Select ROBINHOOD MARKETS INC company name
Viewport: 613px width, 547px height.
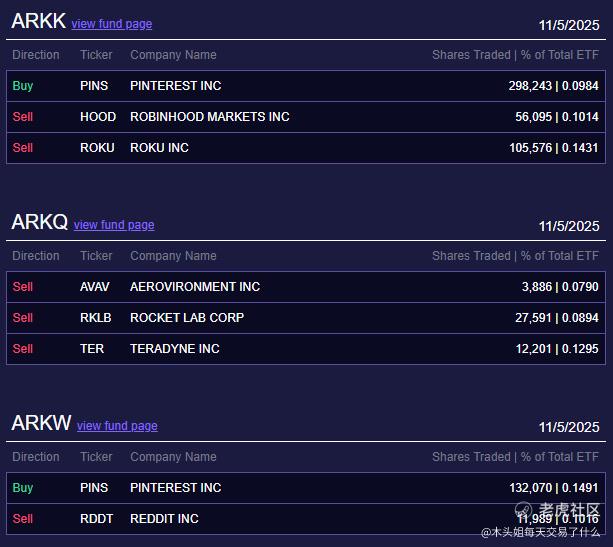pyautogui.click(x=210, y=117)
